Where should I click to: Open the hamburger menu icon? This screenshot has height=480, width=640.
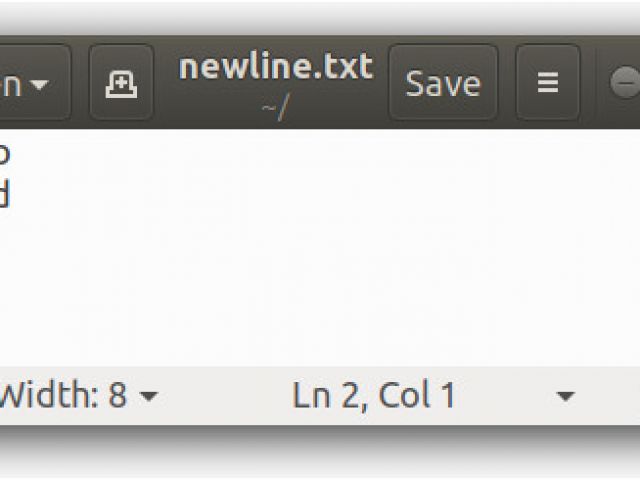[x=547, y=83]
